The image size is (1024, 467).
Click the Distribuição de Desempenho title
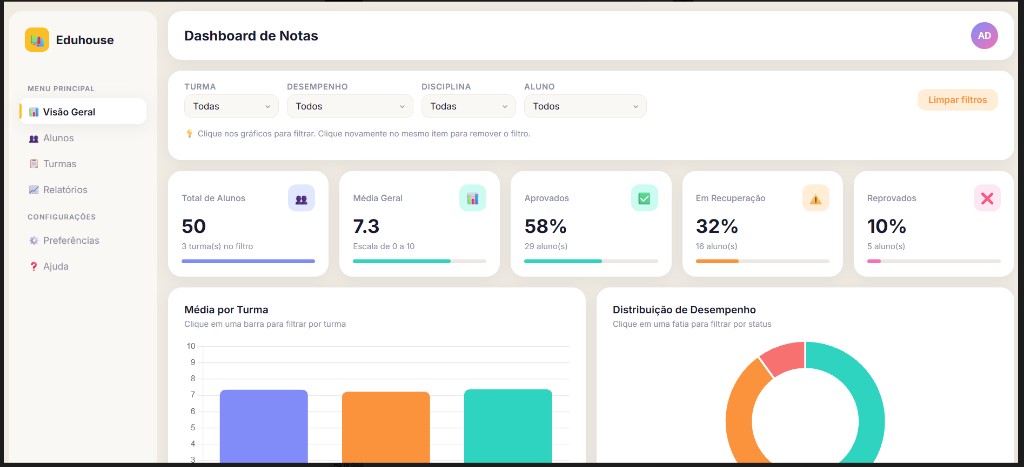[x=684, y=310]
